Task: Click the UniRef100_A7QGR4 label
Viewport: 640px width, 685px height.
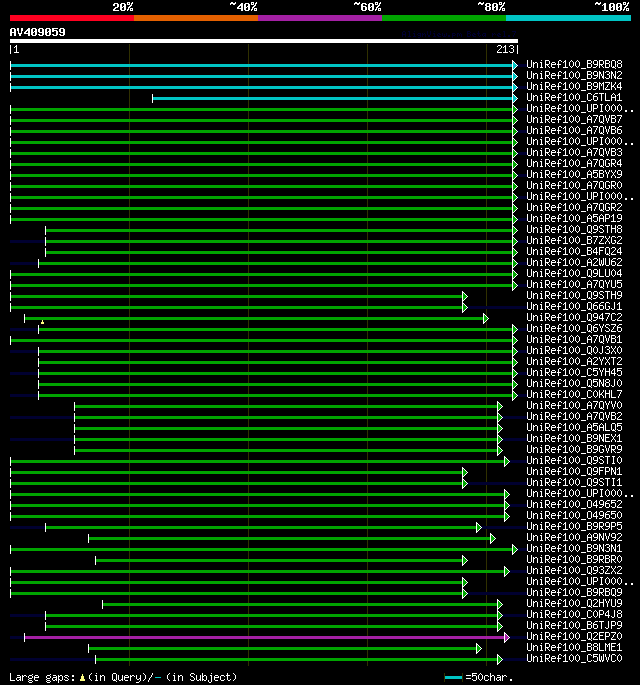Action: [574, 163]
